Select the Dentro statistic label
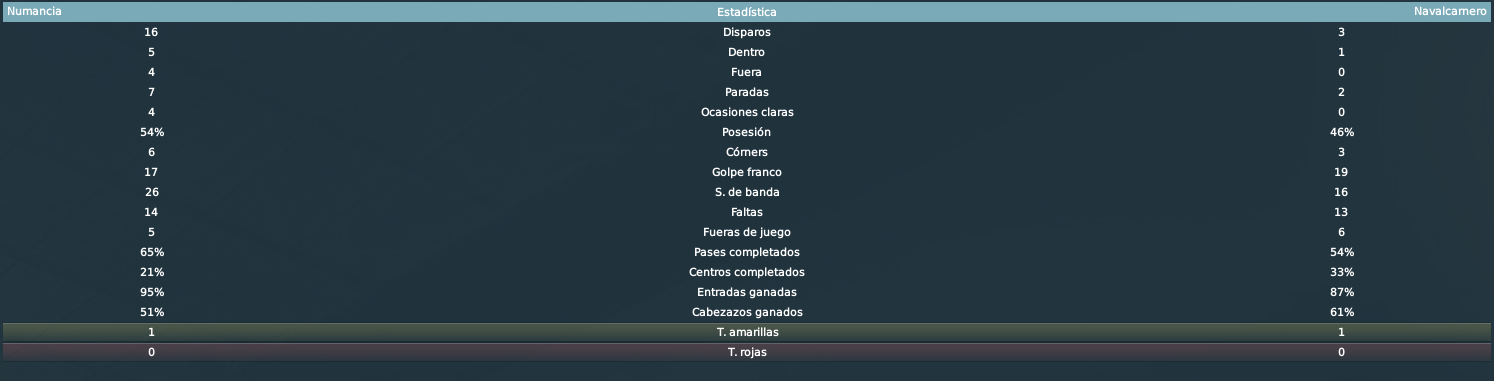The width and height of the screenshot is (1494, 381). 747,52
